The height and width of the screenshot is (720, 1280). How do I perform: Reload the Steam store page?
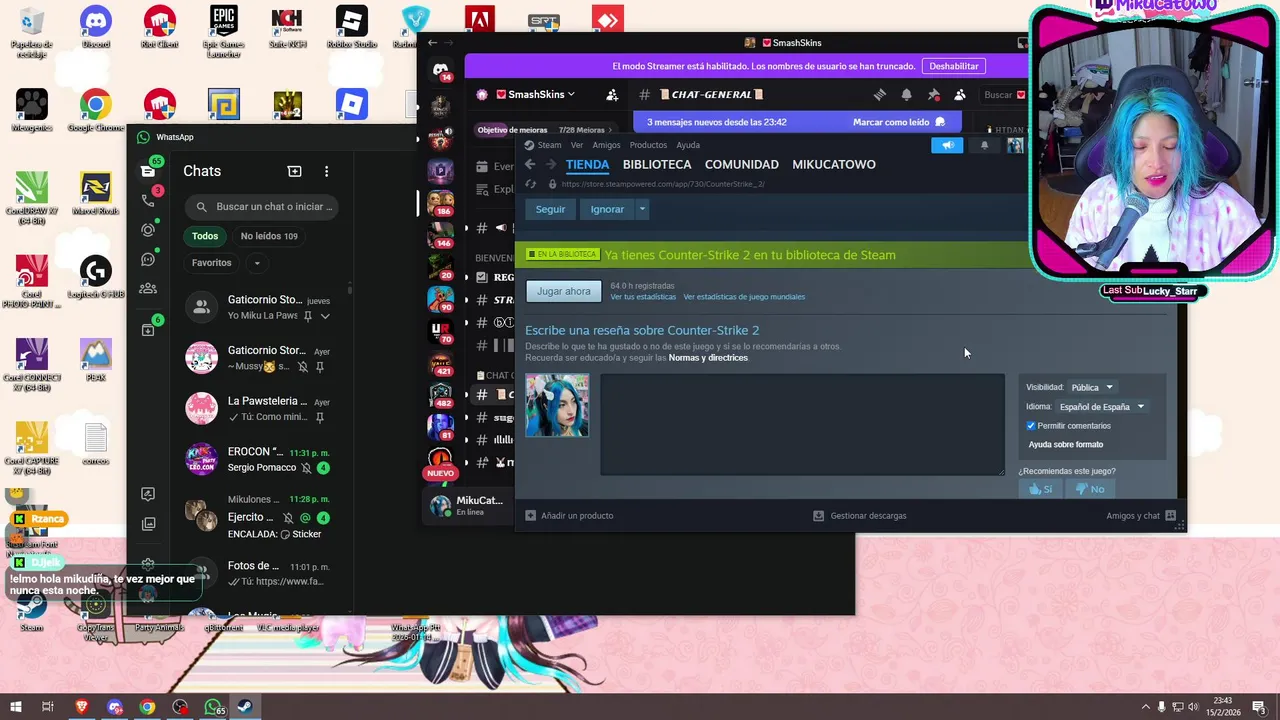(531, 184)
